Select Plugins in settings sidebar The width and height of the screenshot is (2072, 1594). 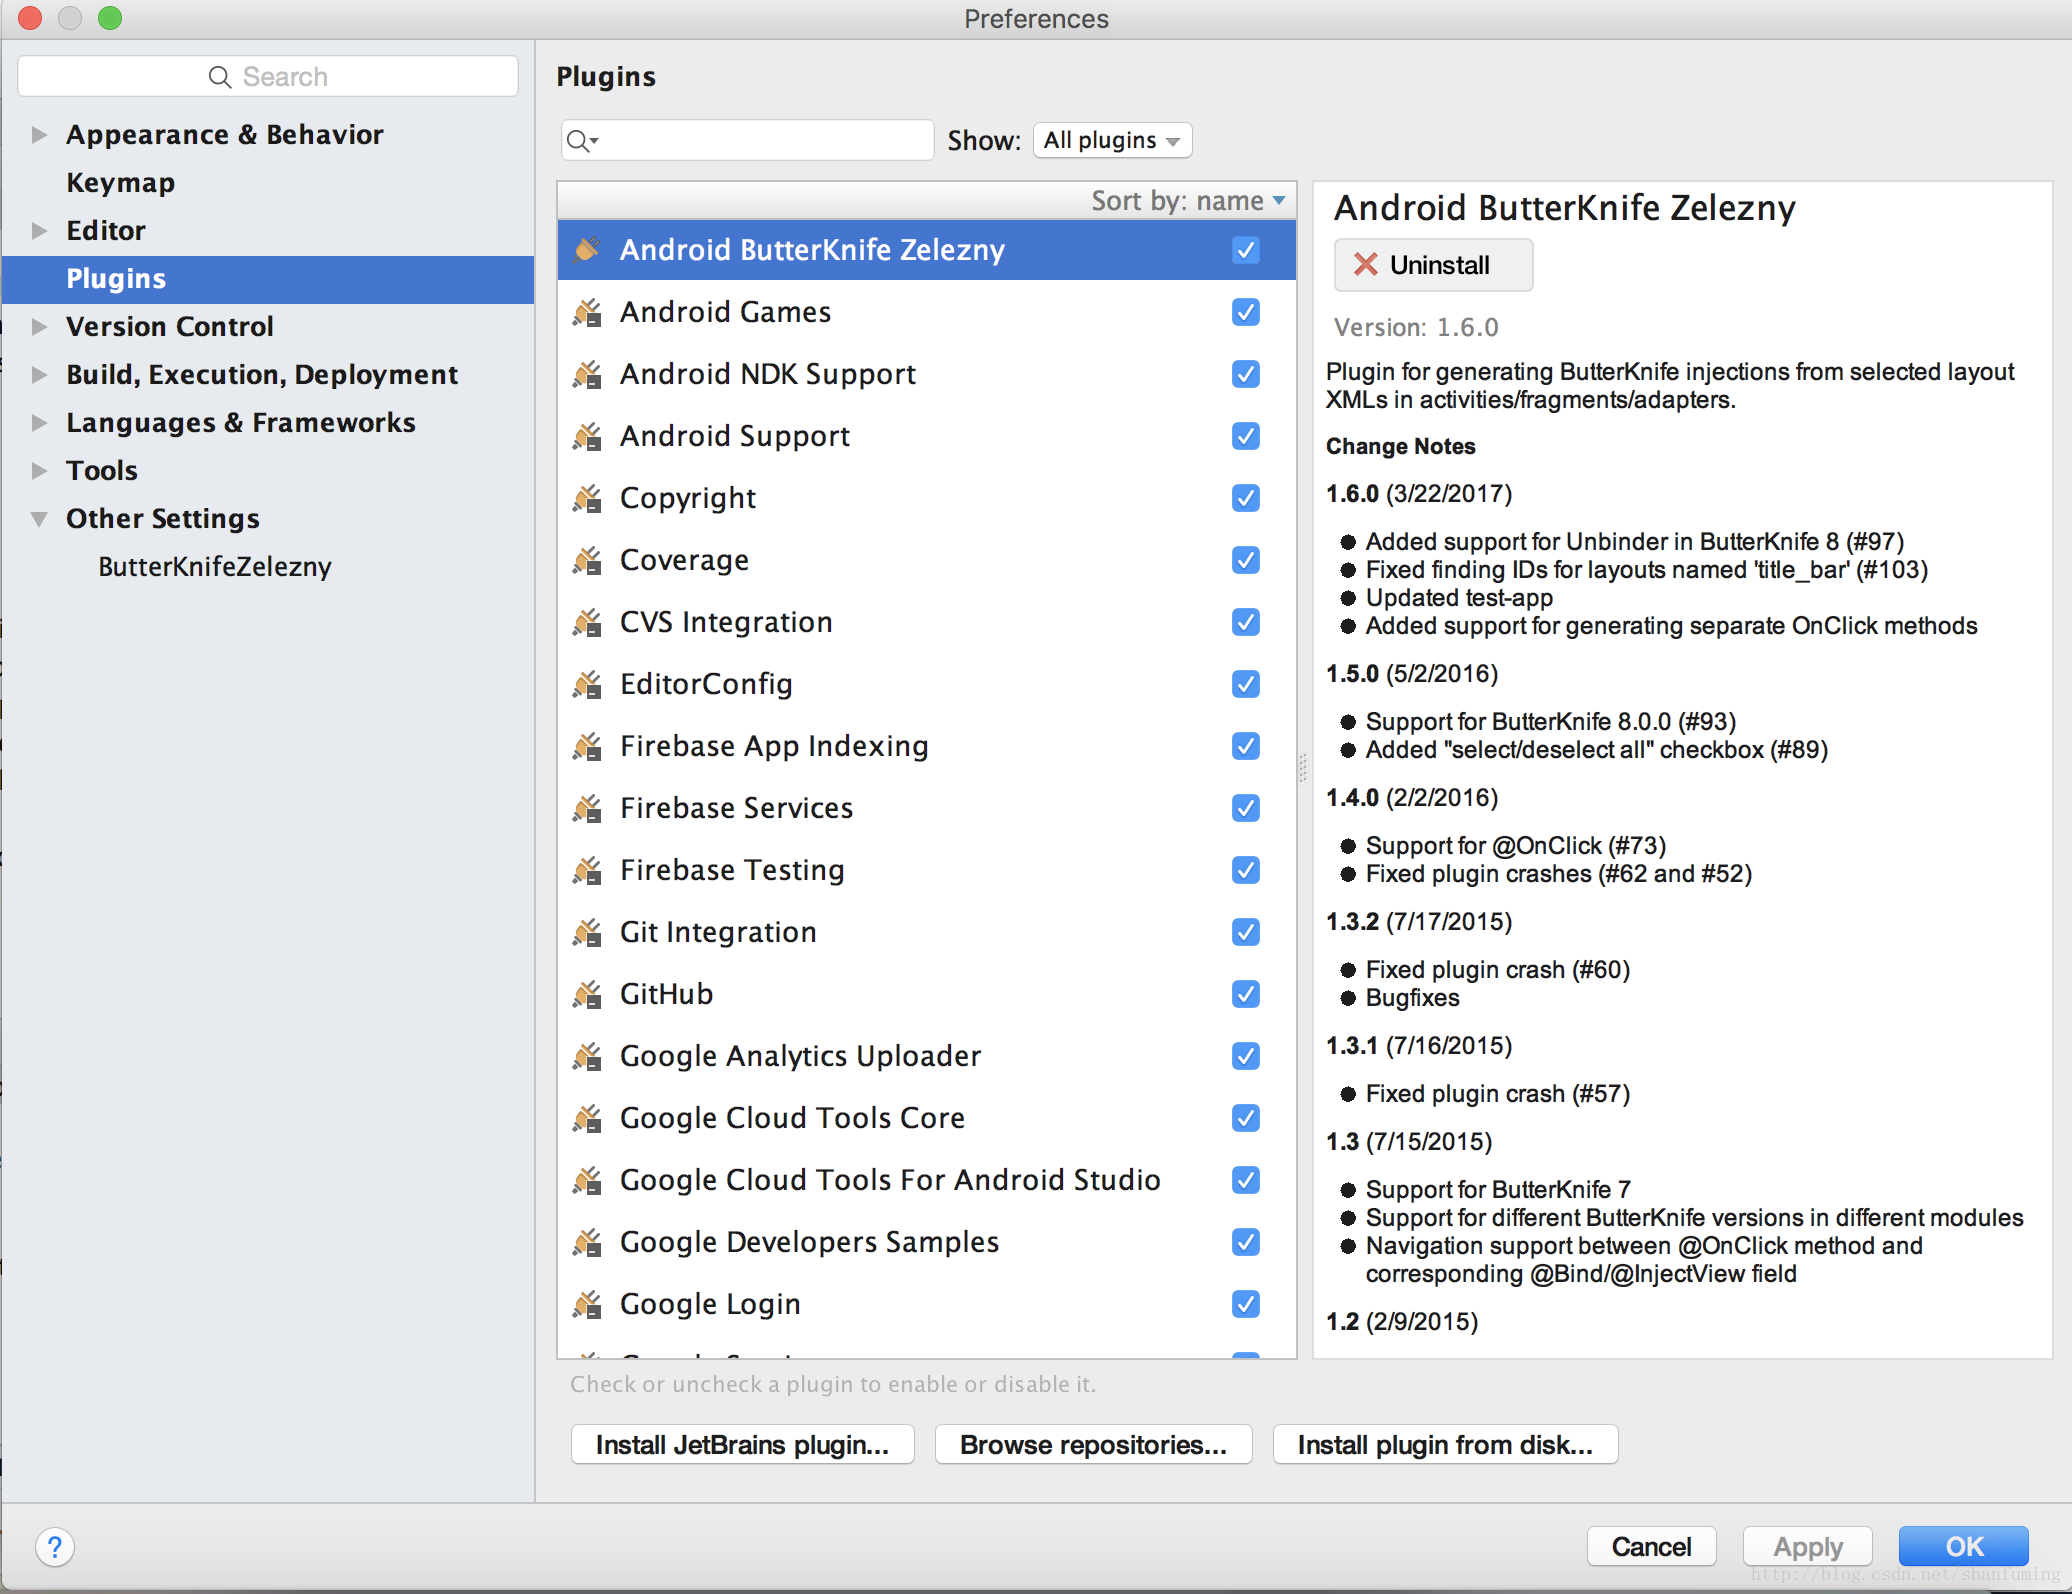(x=268, y=279)
